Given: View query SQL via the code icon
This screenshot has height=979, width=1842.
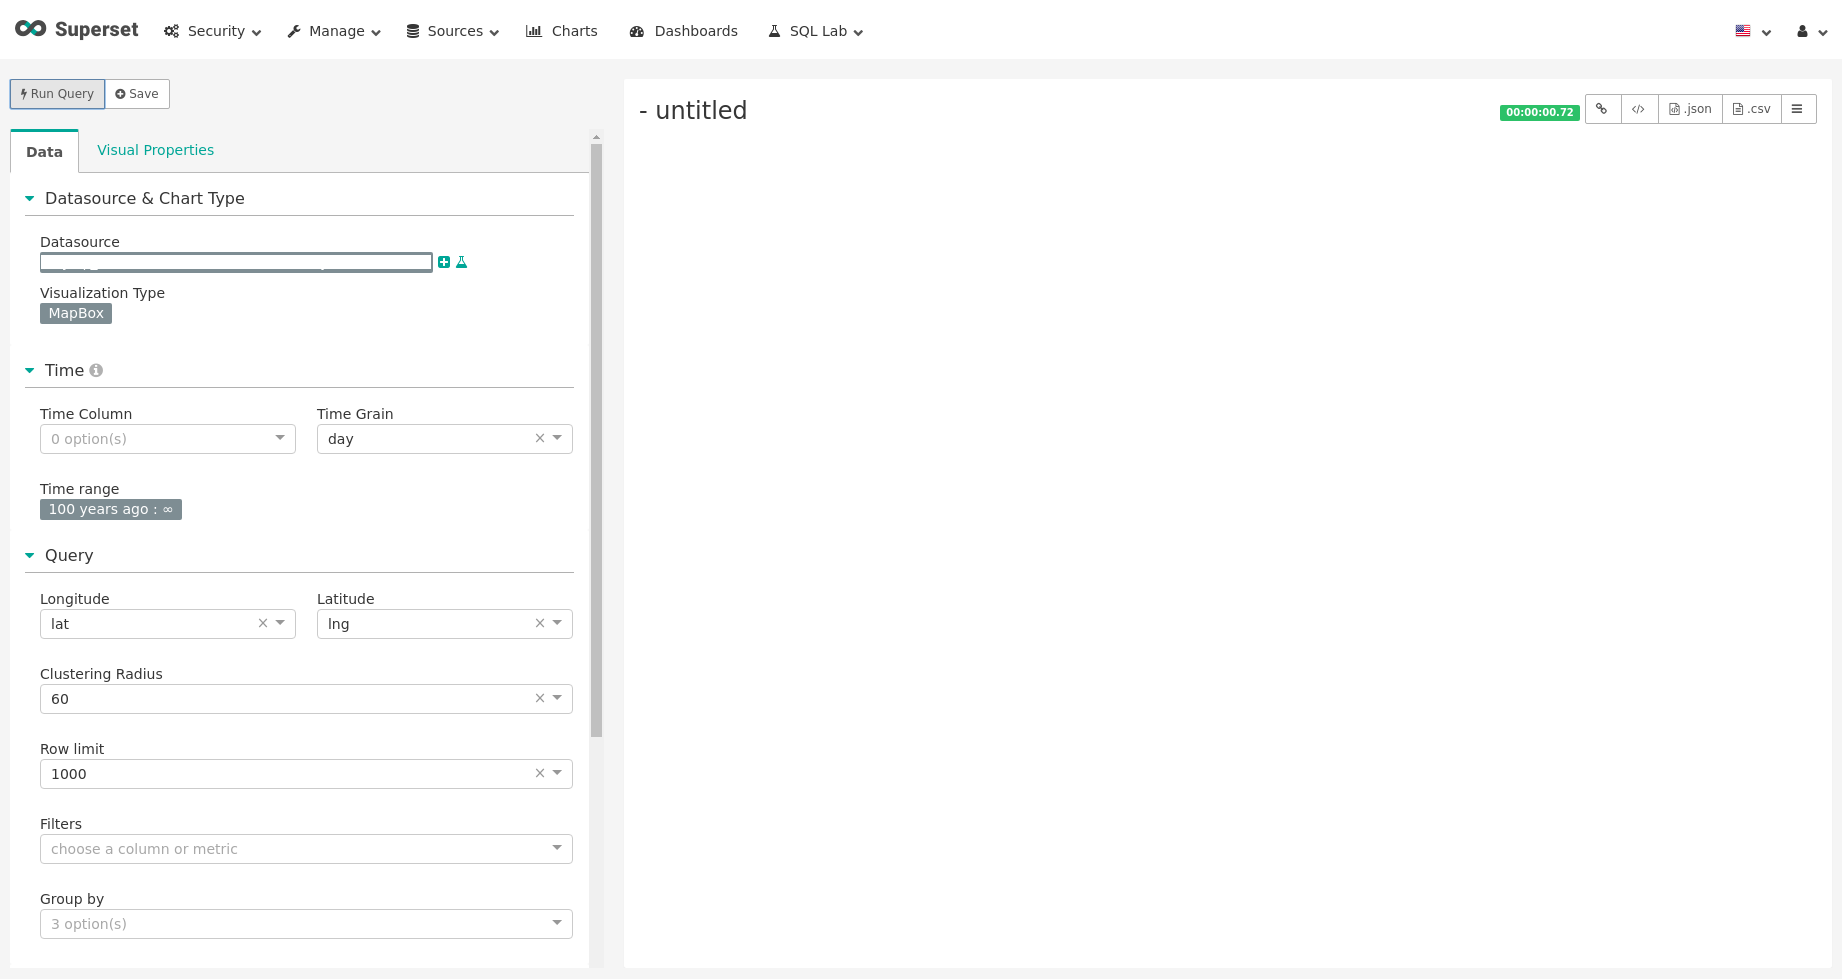Looking at the screenshot, I should click(x=1639, y=108).
